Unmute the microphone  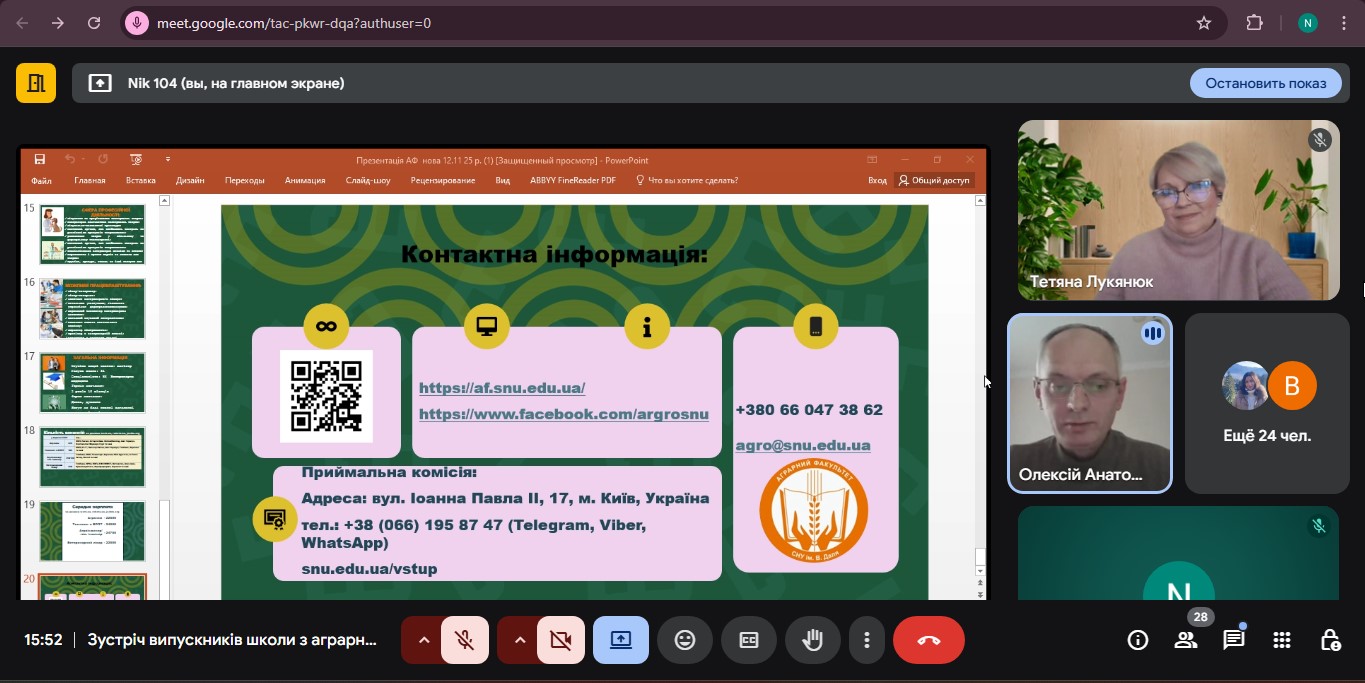pos(464,640)
